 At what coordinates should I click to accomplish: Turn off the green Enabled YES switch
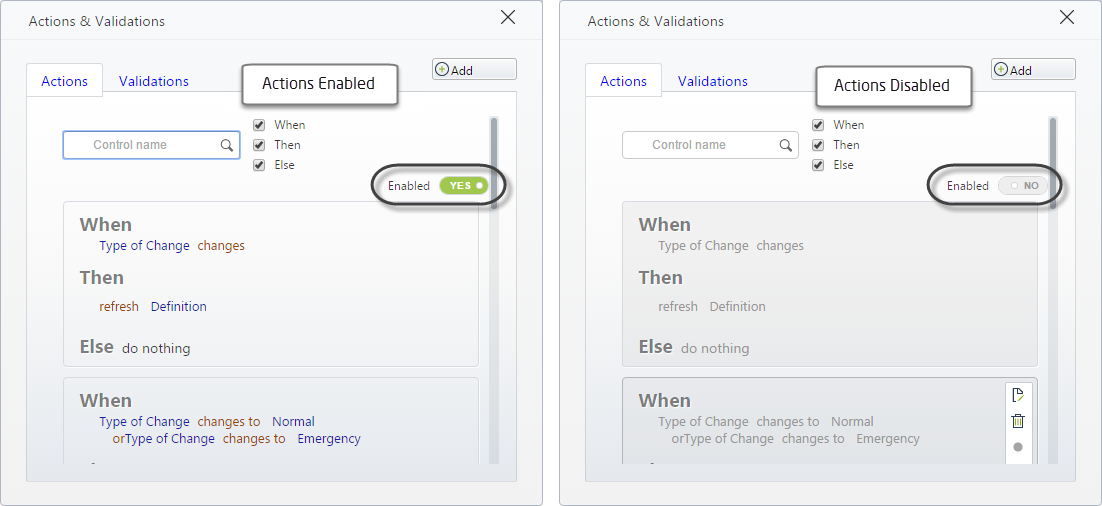click(464, 186)
